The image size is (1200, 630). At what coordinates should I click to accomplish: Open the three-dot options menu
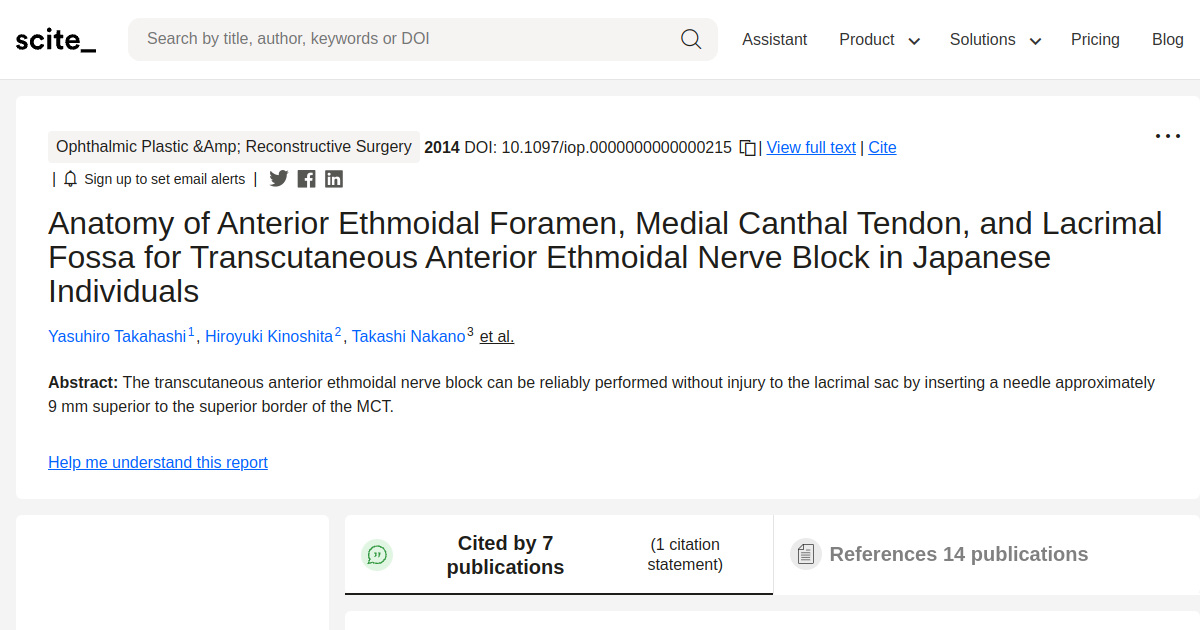[1167, 135]
